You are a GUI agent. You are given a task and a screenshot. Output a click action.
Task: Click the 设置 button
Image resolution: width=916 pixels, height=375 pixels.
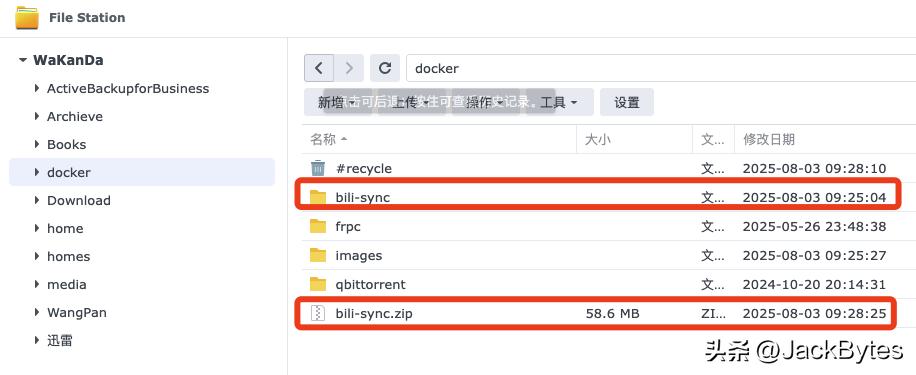pos(627,102)
